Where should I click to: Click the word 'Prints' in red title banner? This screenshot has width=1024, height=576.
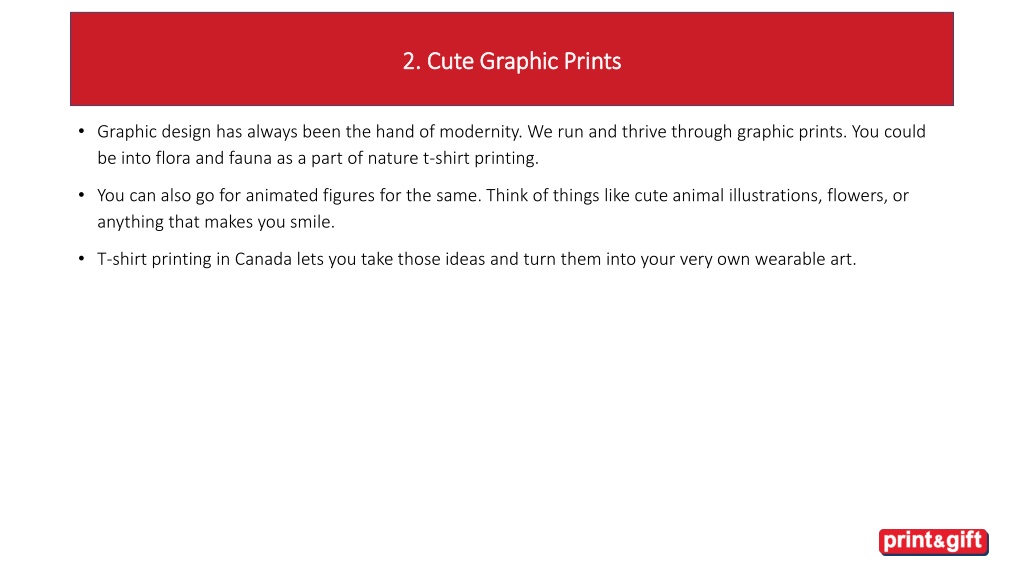[592, 61]
